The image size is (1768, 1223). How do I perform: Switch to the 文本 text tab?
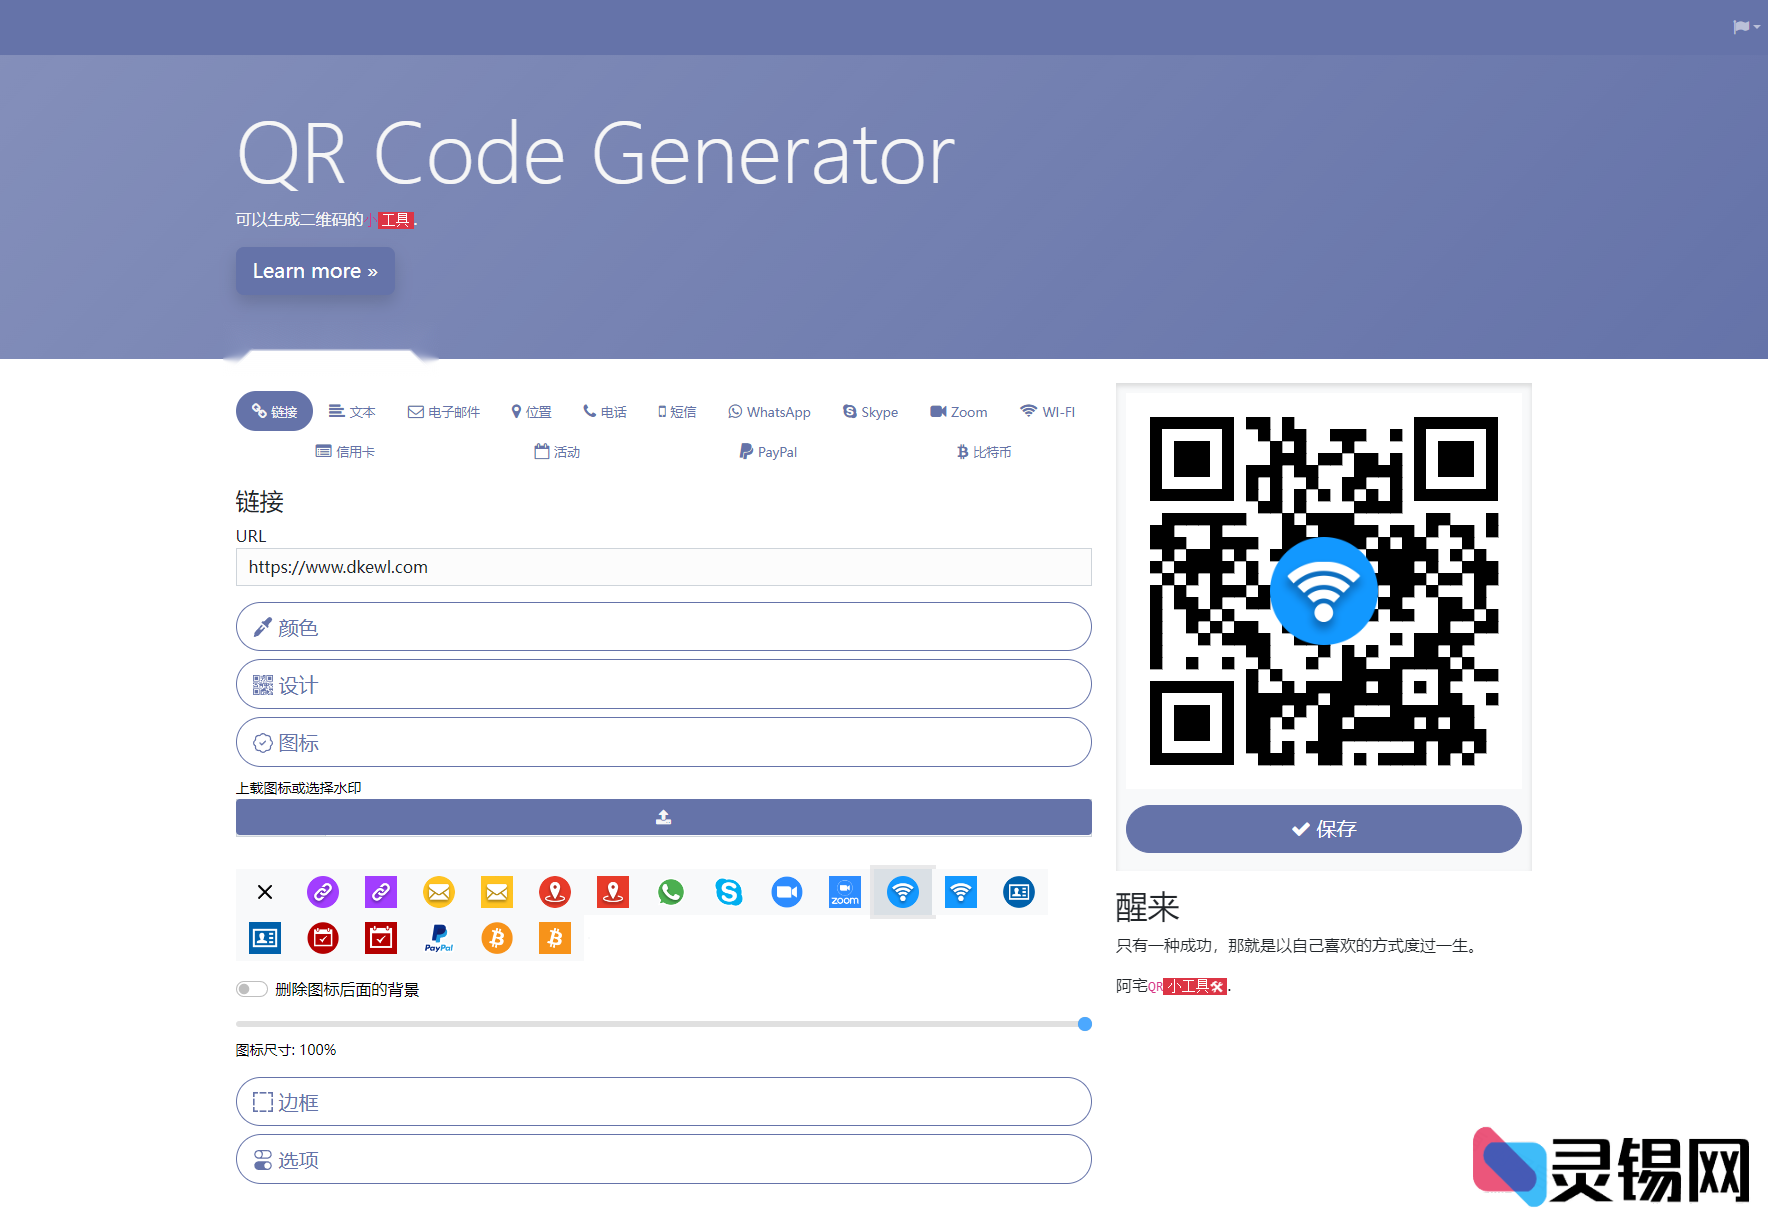pyautogui.click(x=352, y=411)
